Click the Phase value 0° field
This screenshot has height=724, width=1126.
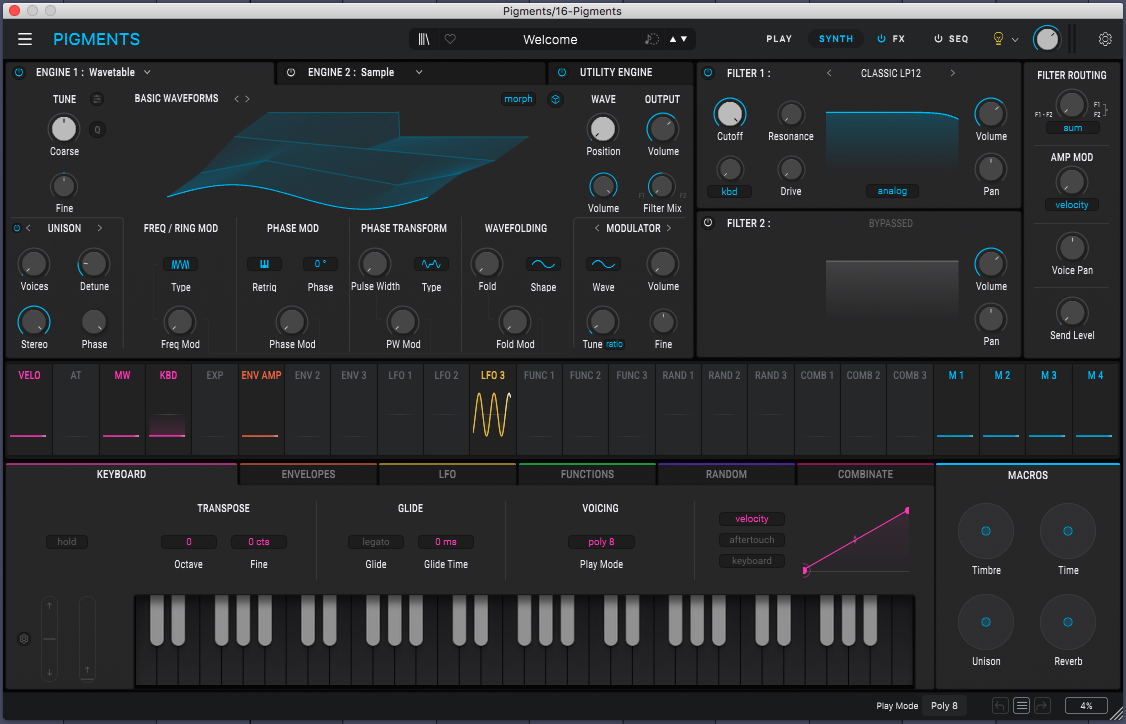320,264
